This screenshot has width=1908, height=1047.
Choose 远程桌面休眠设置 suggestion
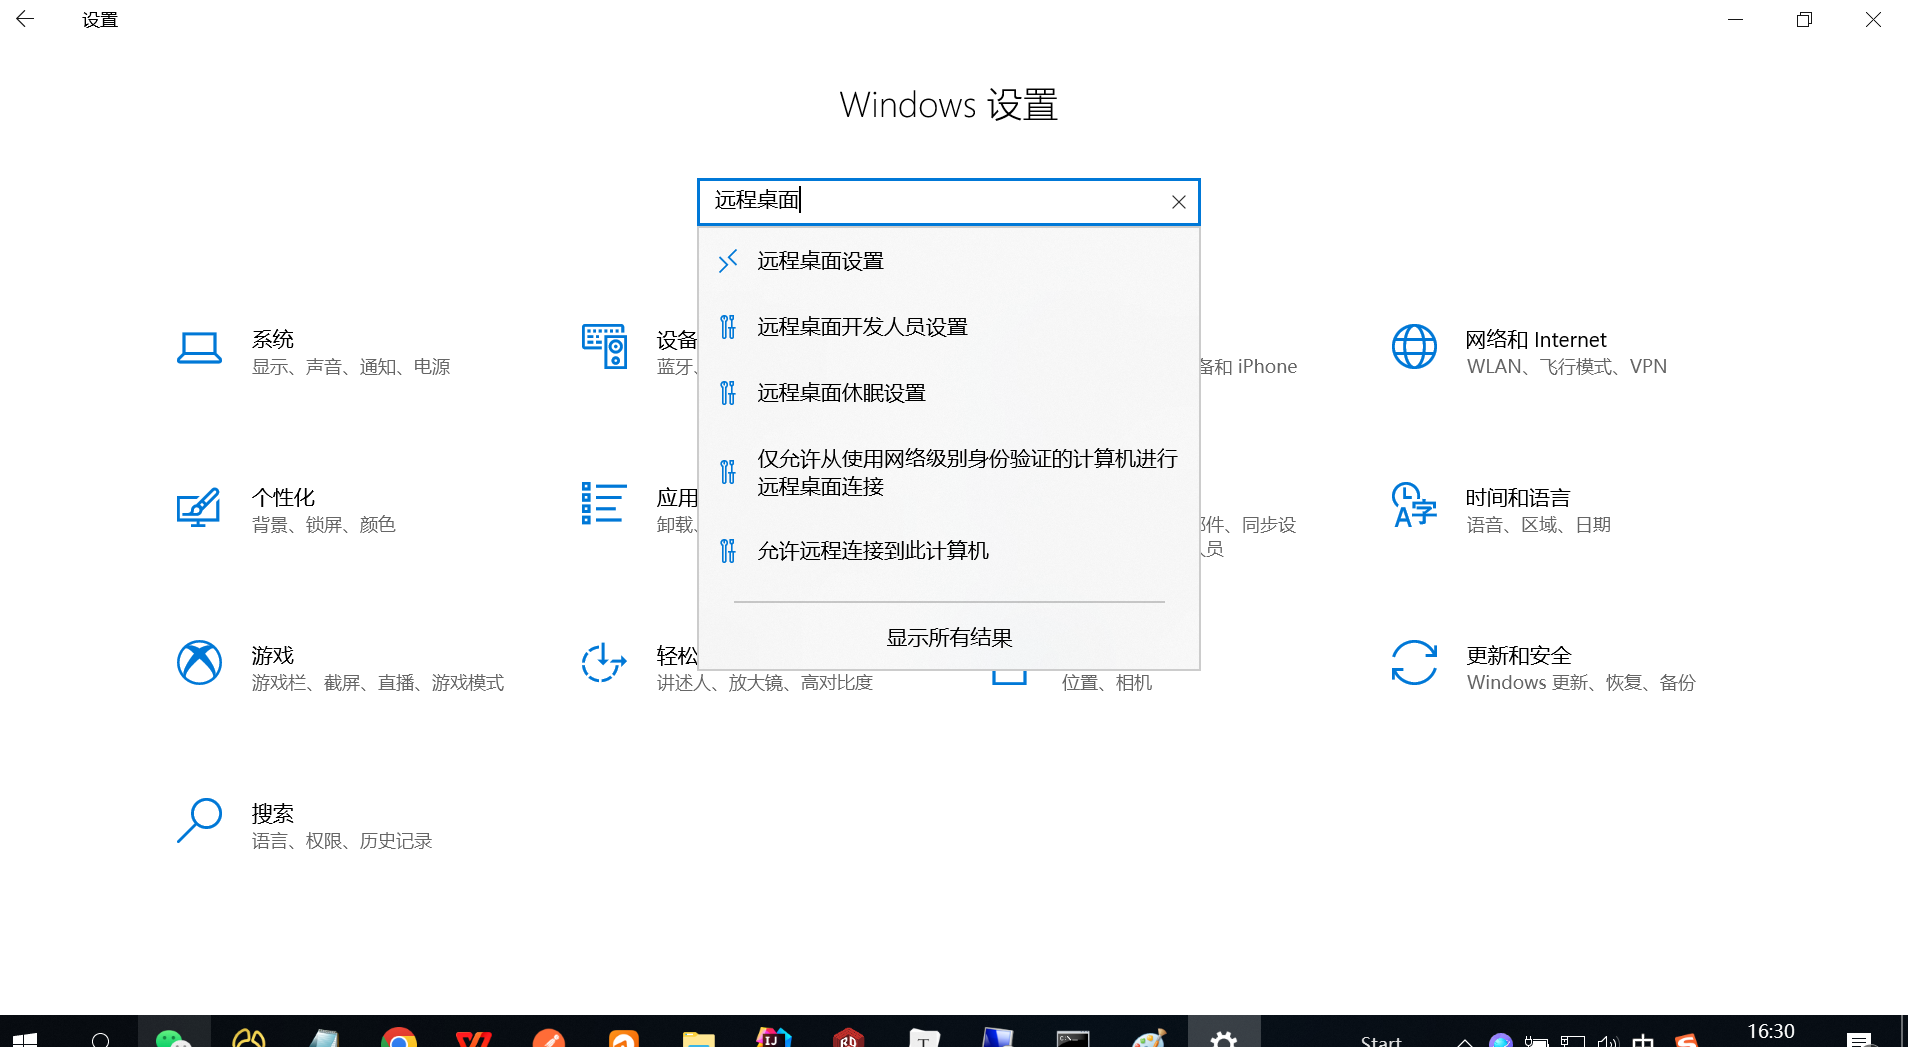click(948, 393)
